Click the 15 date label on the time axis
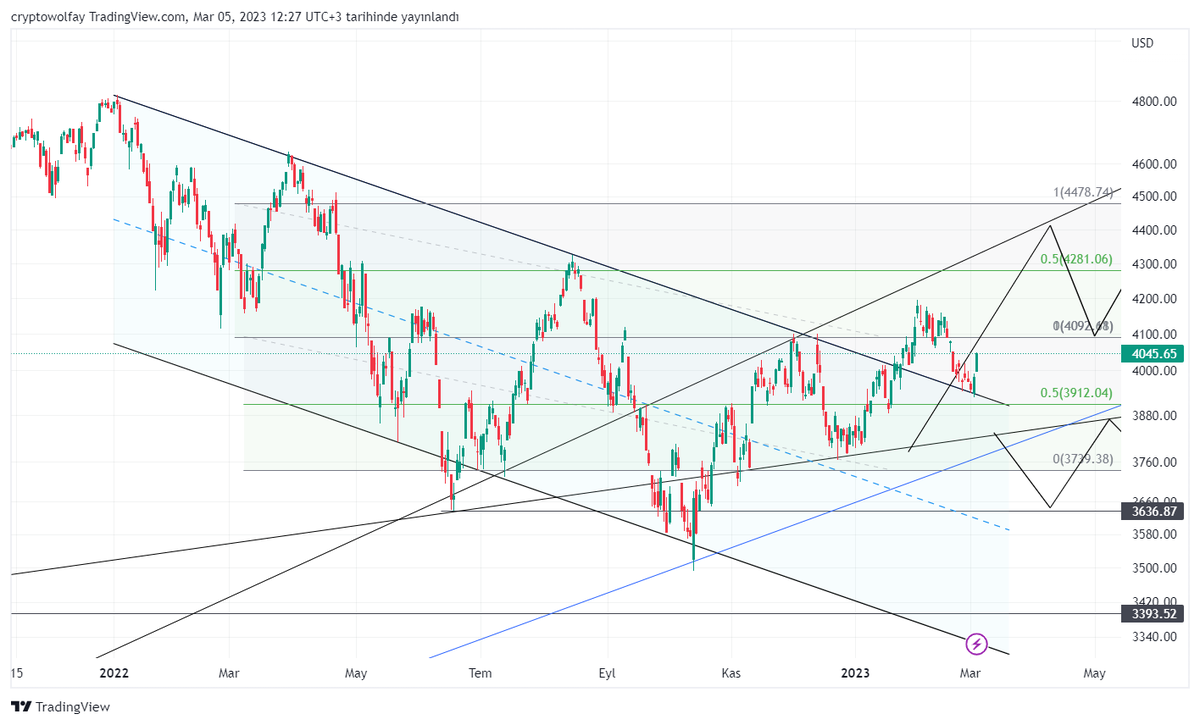1200x725 pixels. coord(16,673)
